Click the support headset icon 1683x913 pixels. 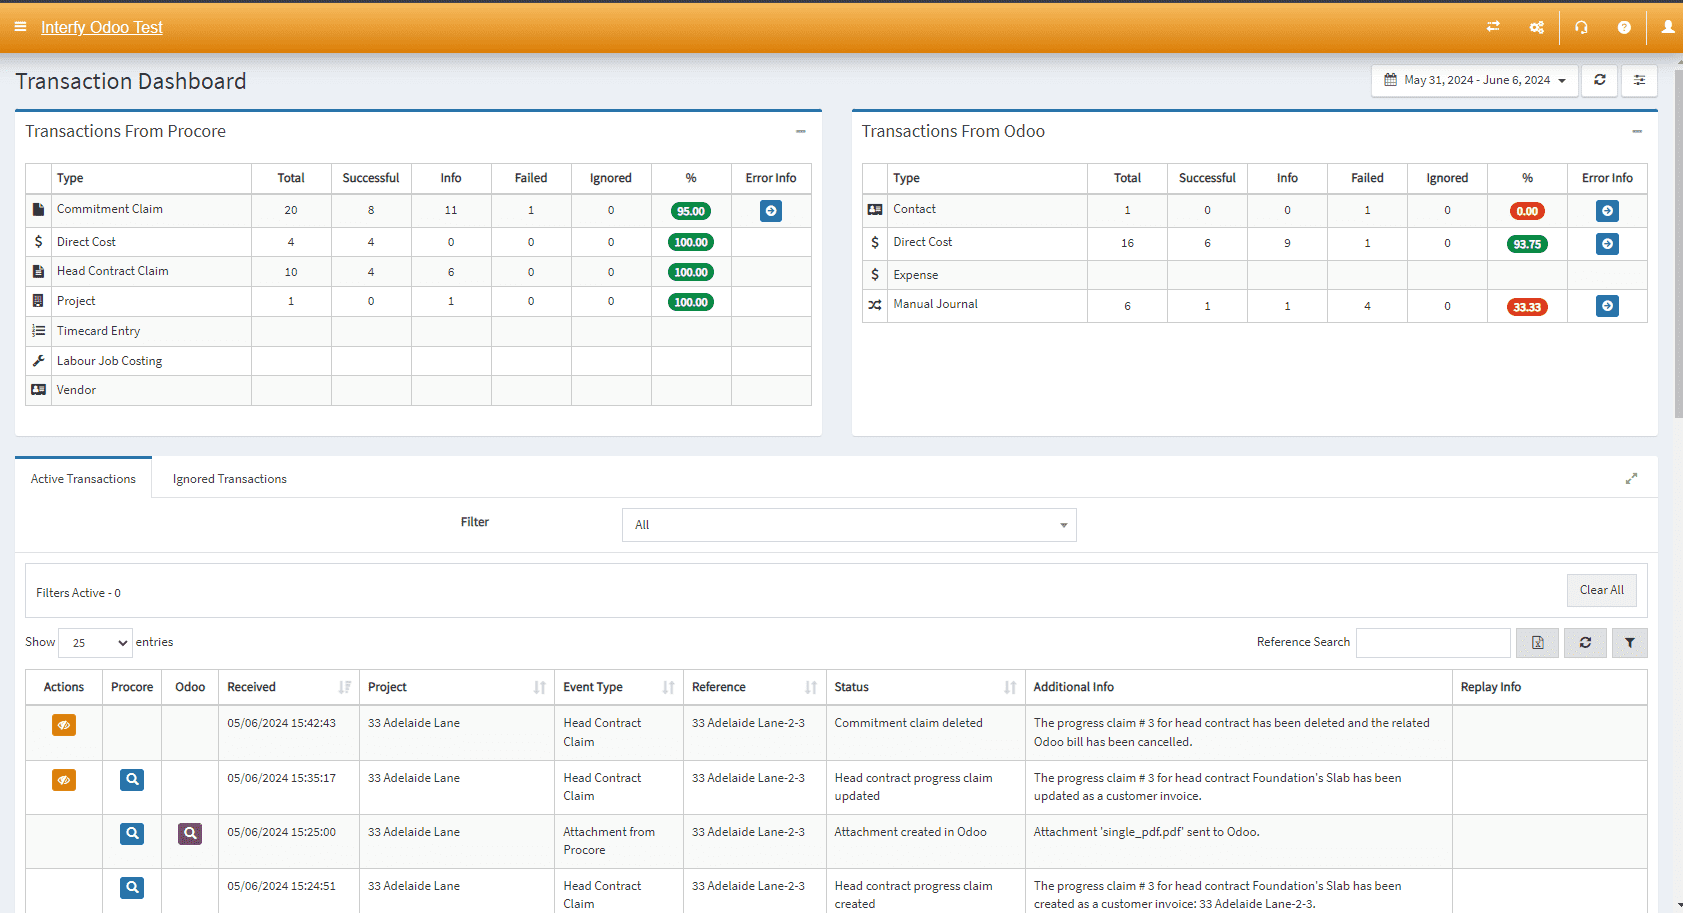(x=1581, y=27)
